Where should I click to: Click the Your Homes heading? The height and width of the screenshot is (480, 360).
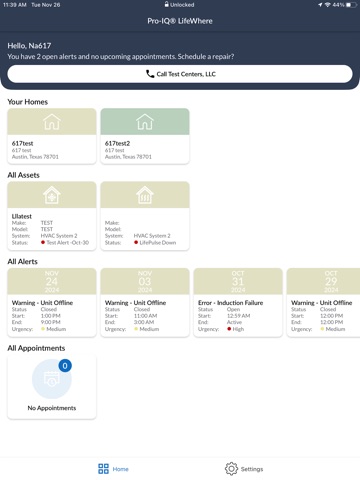(x=28, y=102)
